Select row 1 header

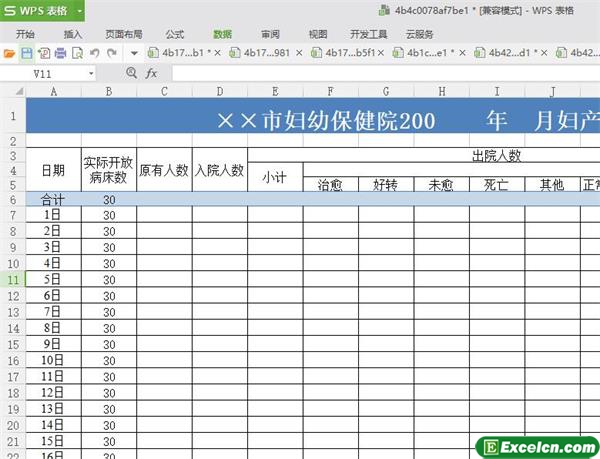(13, 116)
